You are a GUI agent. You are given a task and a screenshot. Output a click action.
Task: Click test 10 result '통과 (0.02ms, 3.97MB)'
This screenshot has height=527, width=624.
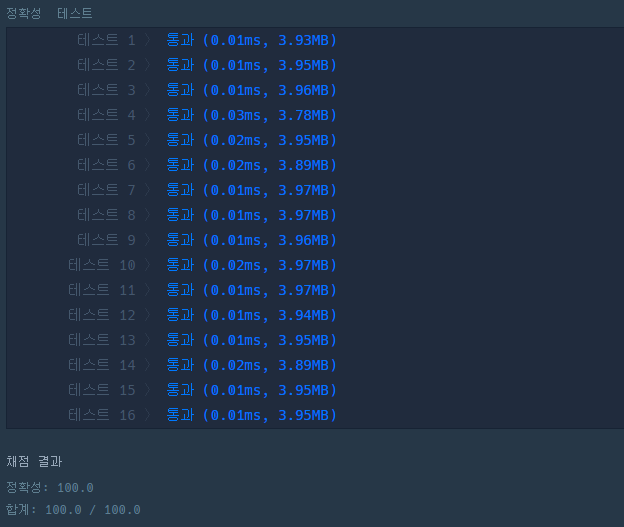[x=252, y=265]
